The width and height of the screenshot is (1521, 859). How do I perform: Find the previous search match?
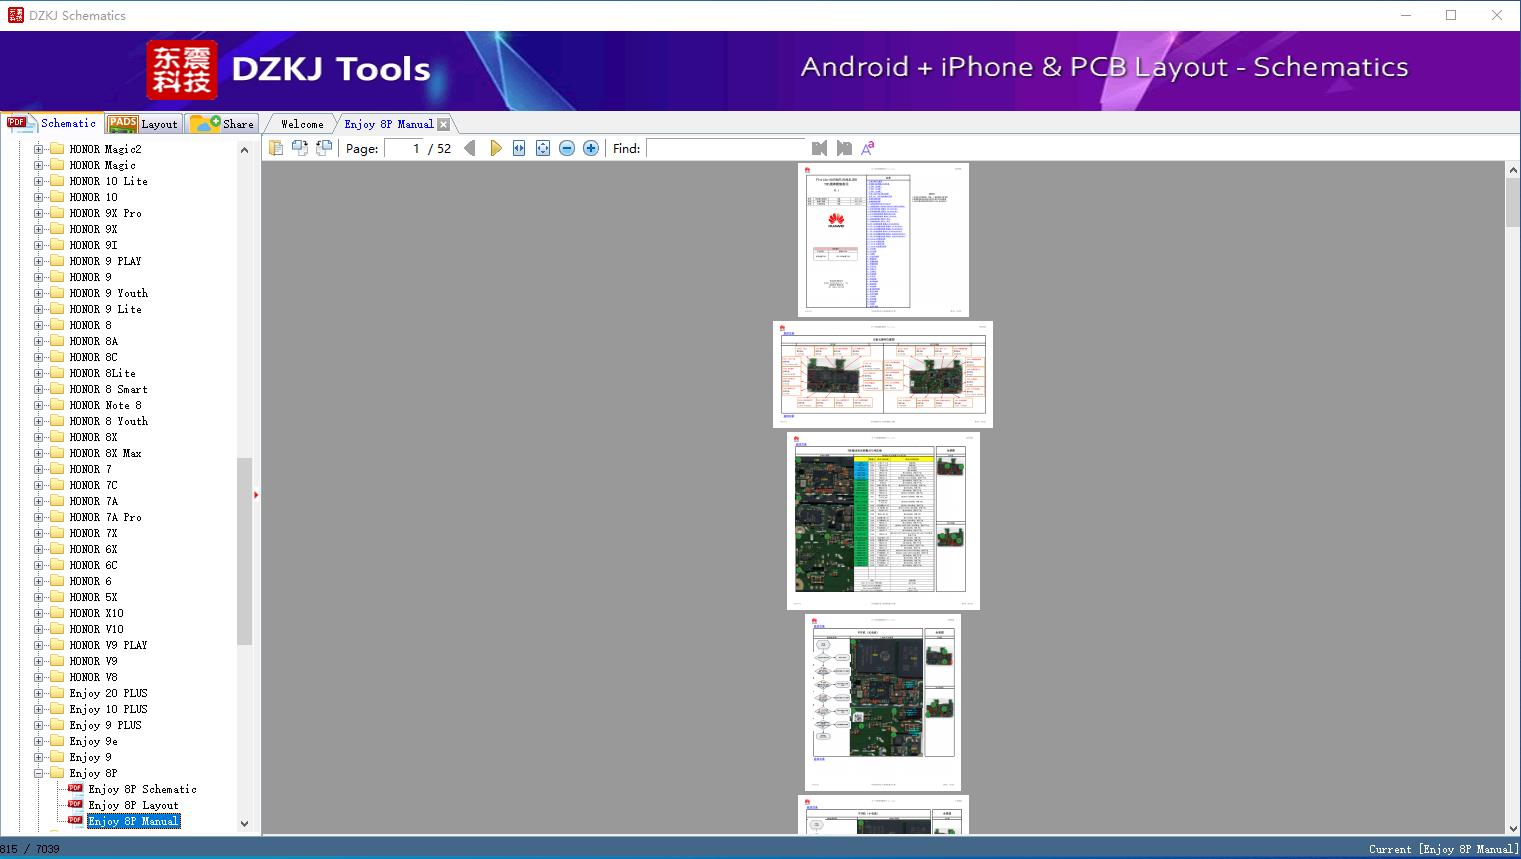[820, 148]
